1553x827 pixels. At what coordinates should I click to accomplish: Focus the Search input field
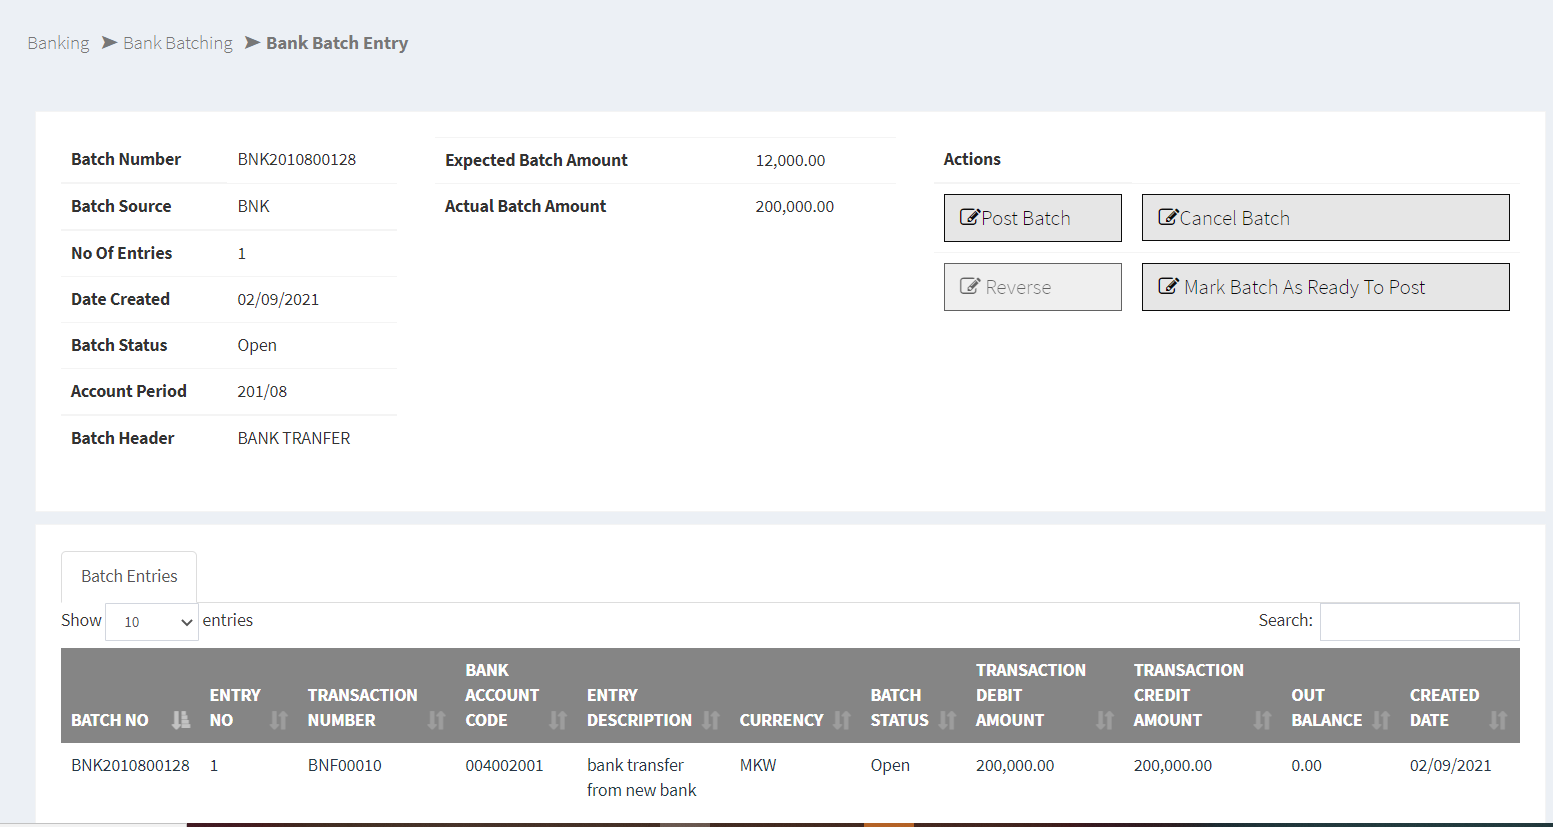1419,621
